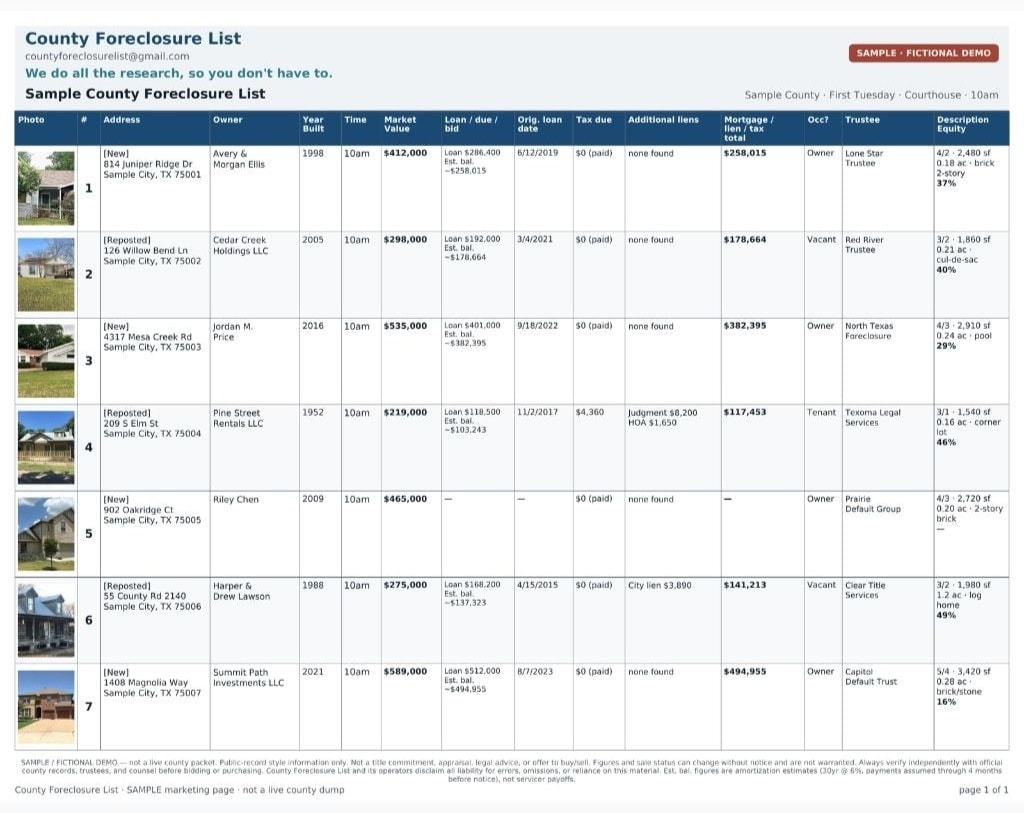This screenshot has width=1024, height=813.
Task: Click the $589,000 market value
Action: click(x=406, y=671)
